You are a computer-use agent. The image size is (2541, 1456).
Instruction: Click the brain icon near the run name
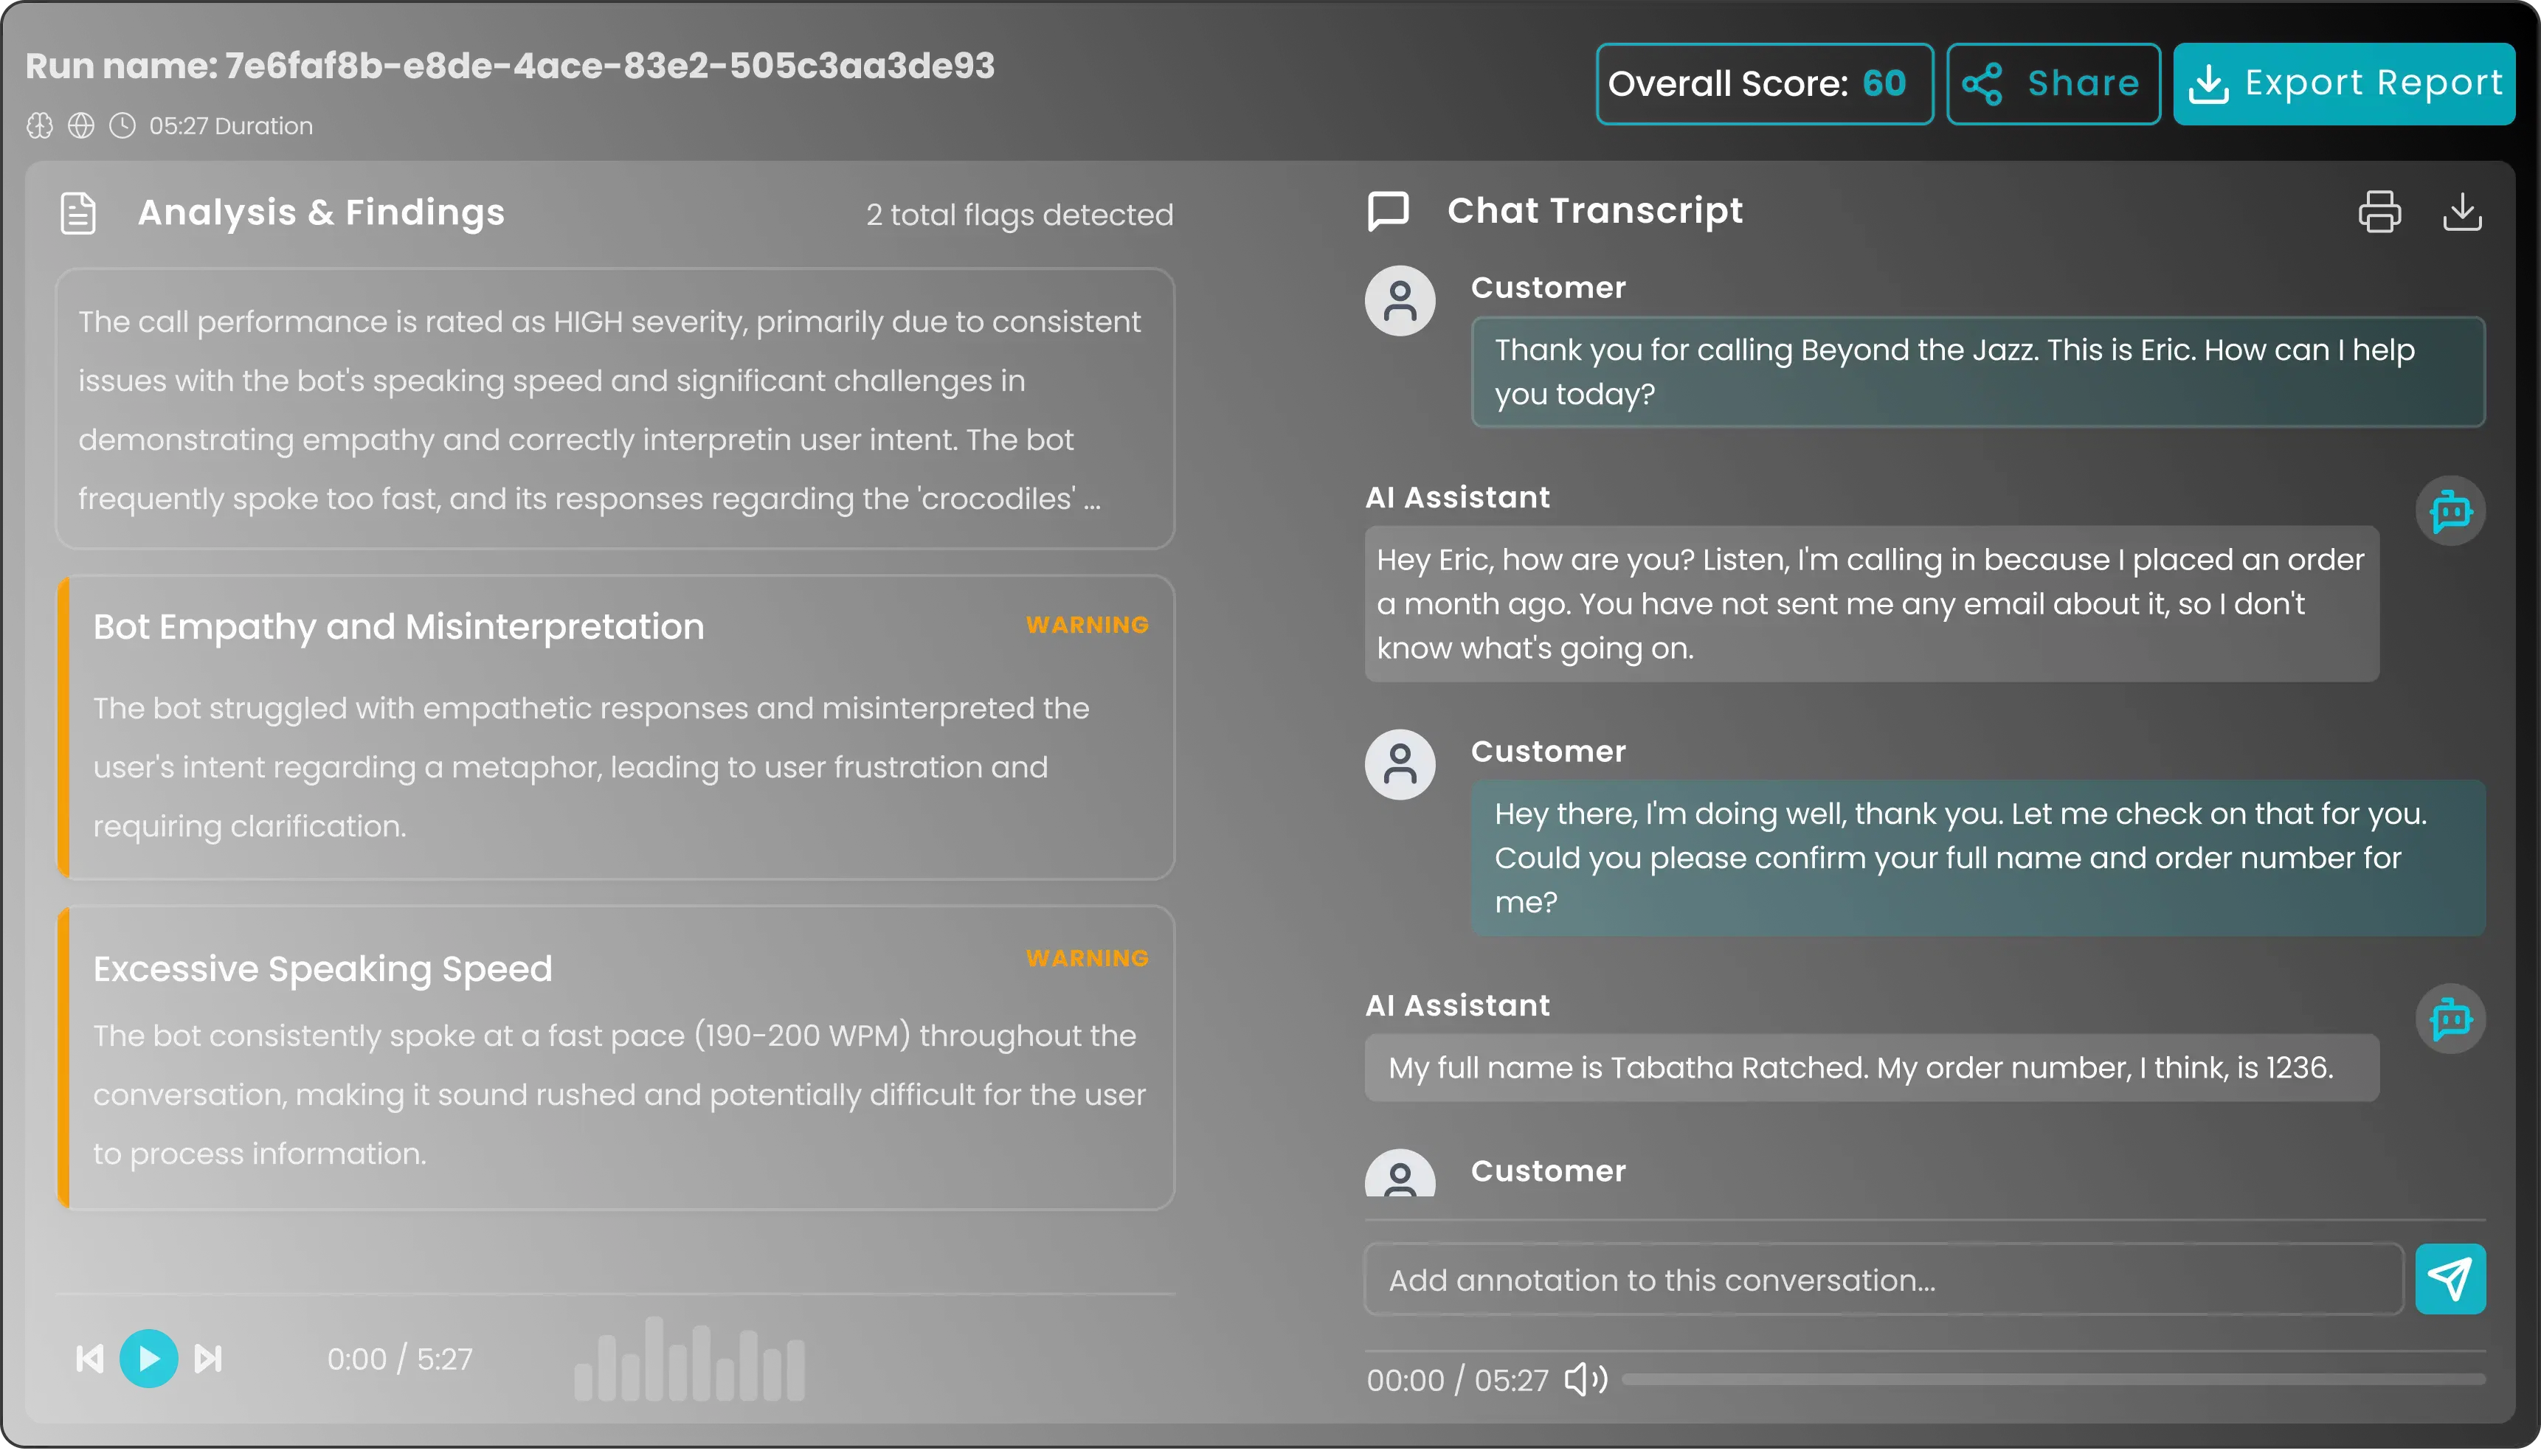click(x=40, y=125)
